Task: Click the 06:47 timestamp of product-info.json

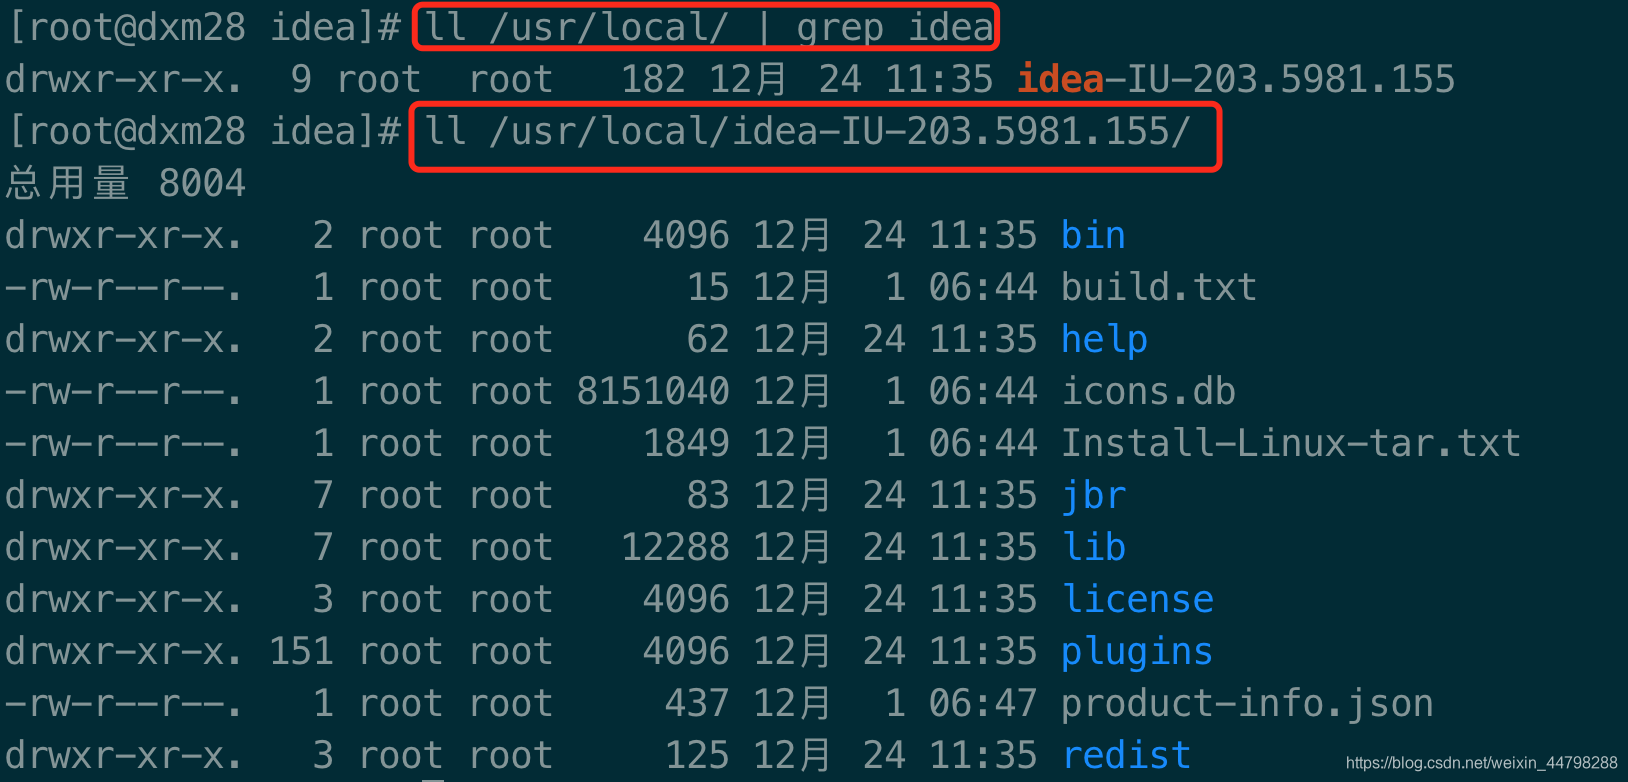Action: (983, 704)
